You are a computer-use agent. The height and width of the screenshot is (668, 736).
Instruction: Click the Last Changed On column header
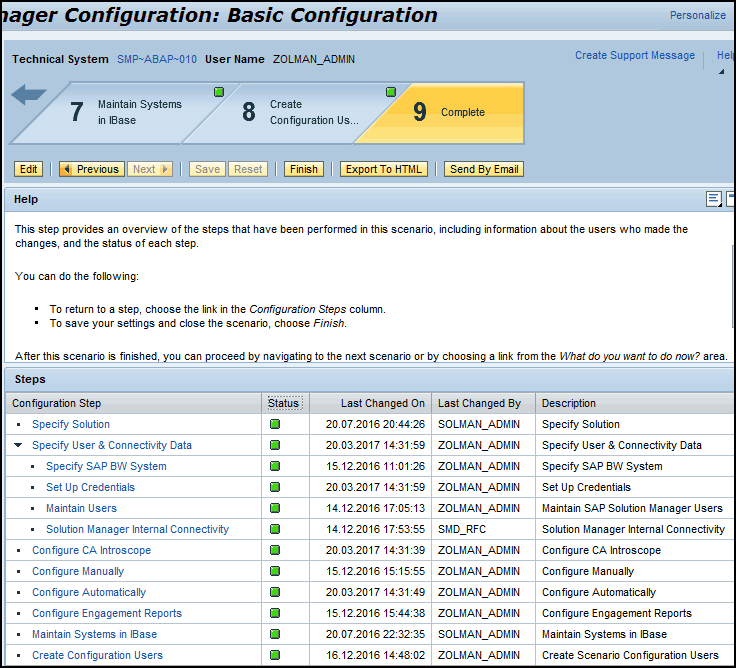coord(382,403)
